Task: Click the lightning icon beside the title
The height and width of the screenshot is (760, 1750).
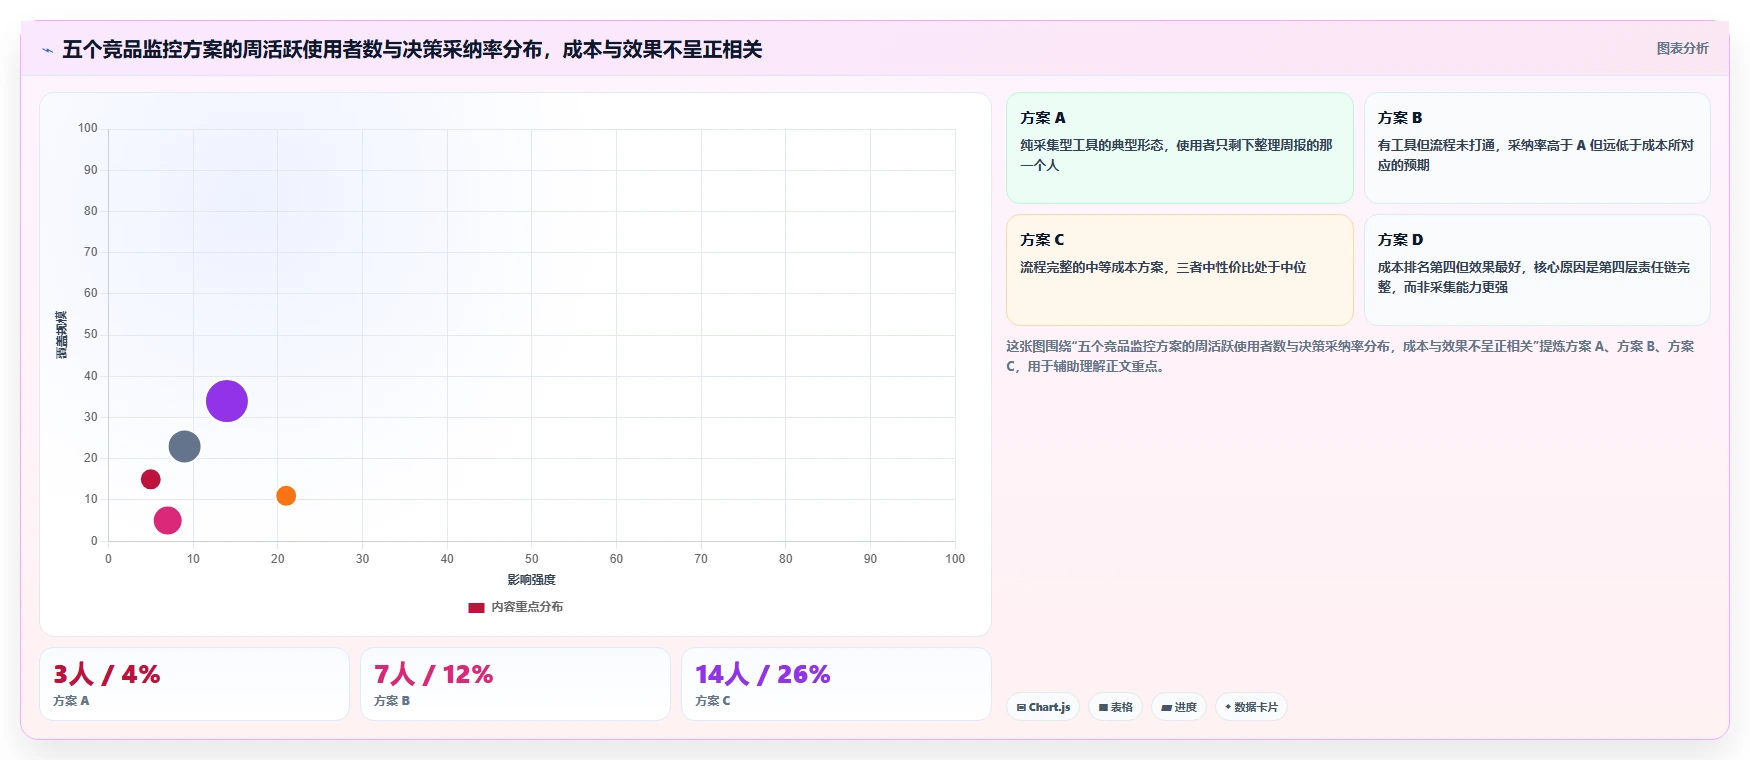Action: 47,50
